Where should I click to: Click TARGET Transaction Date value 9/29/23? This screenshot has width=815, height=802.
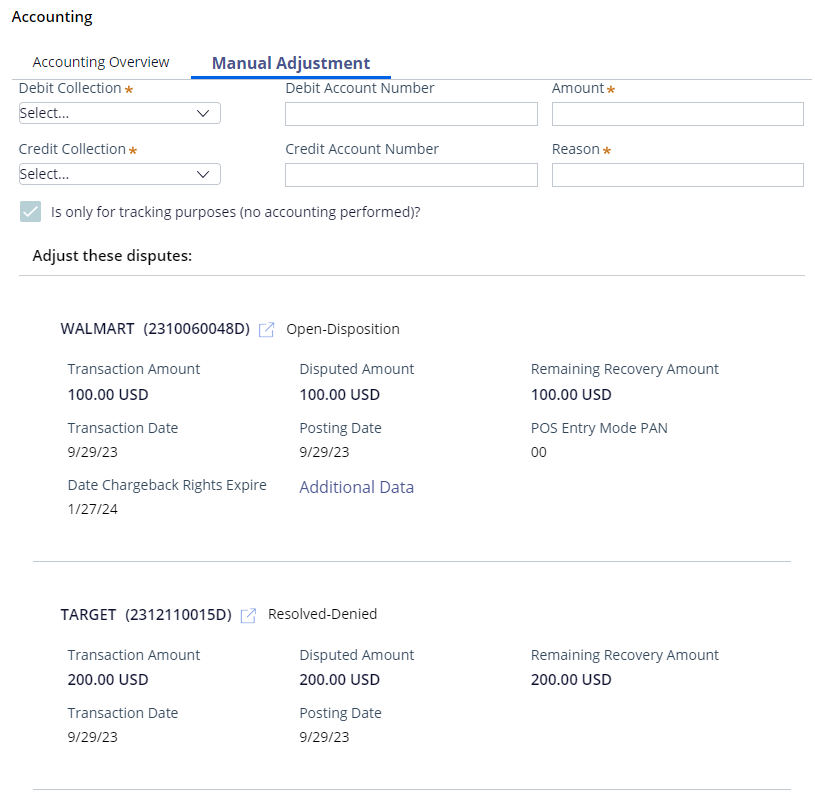(x=93, y=737)
